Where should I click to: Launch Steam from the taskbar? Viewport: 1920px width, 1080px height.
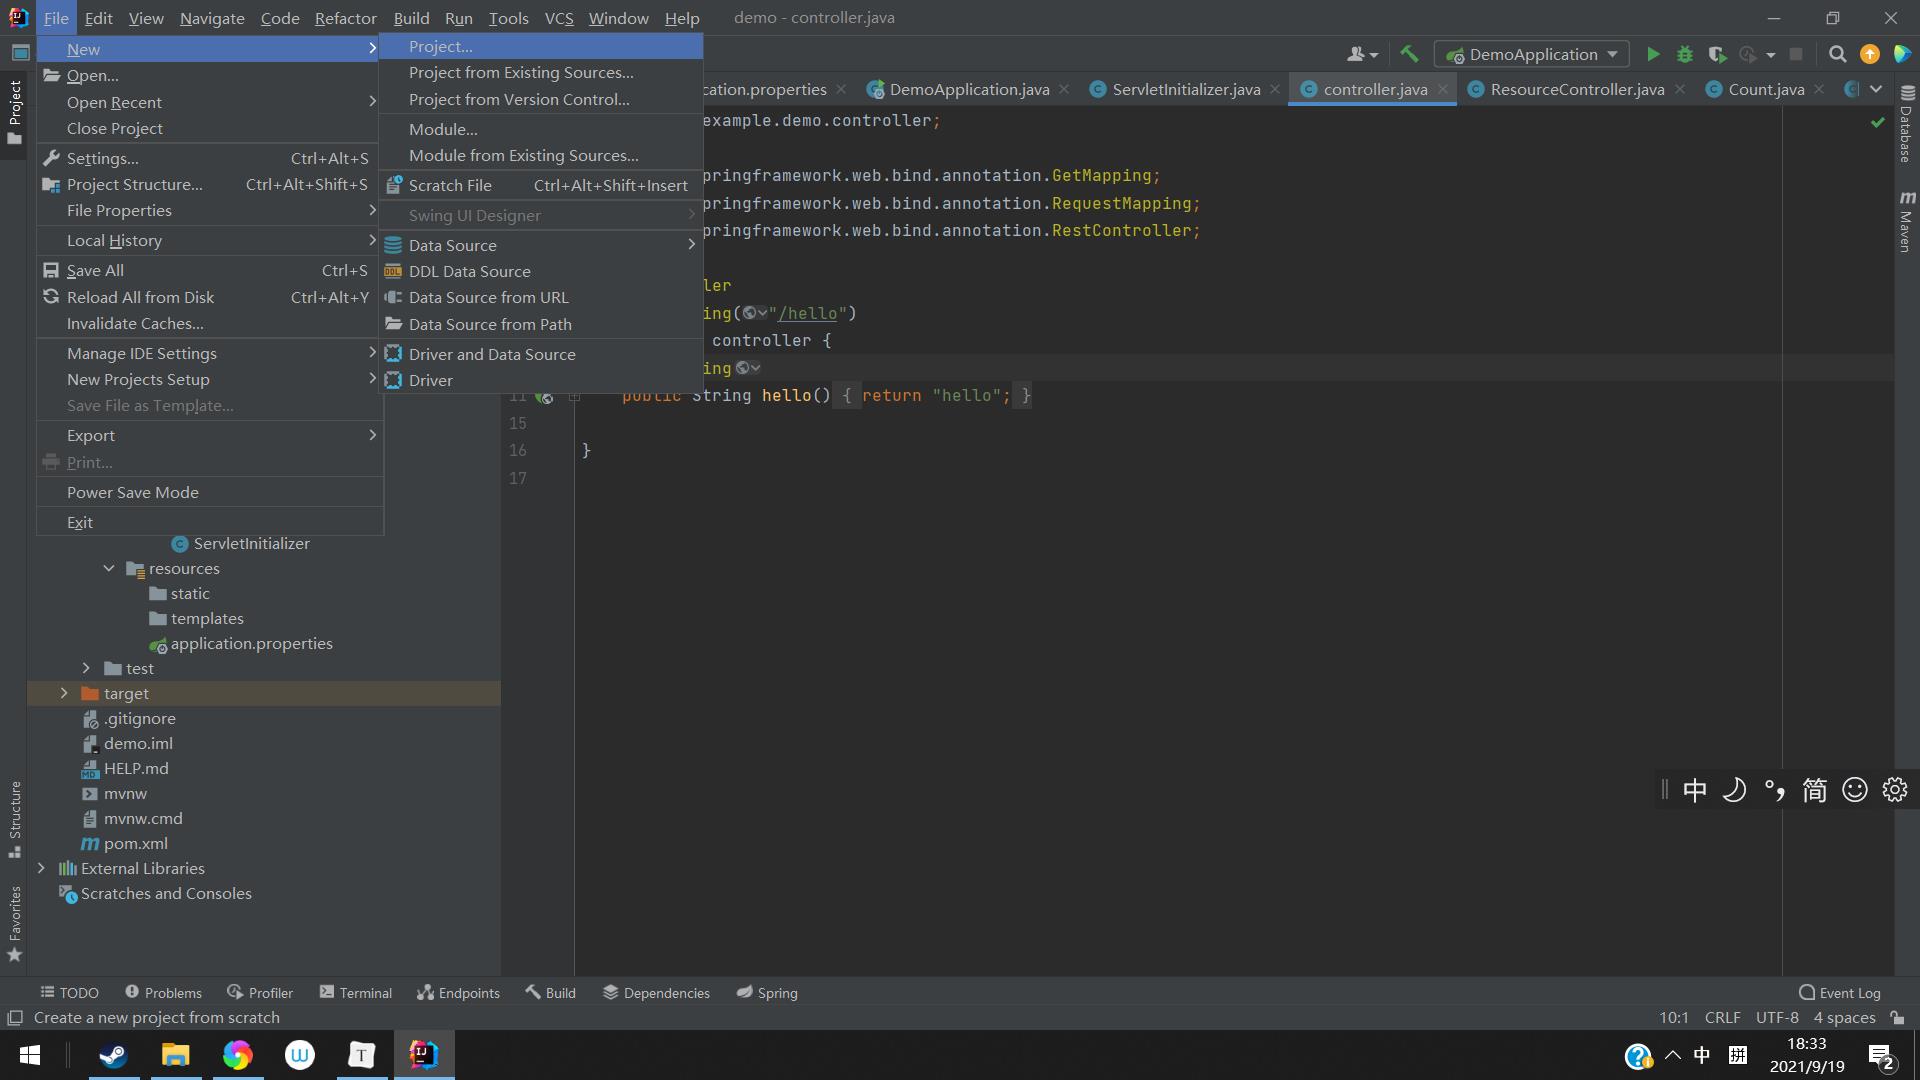pos(113,1055)
